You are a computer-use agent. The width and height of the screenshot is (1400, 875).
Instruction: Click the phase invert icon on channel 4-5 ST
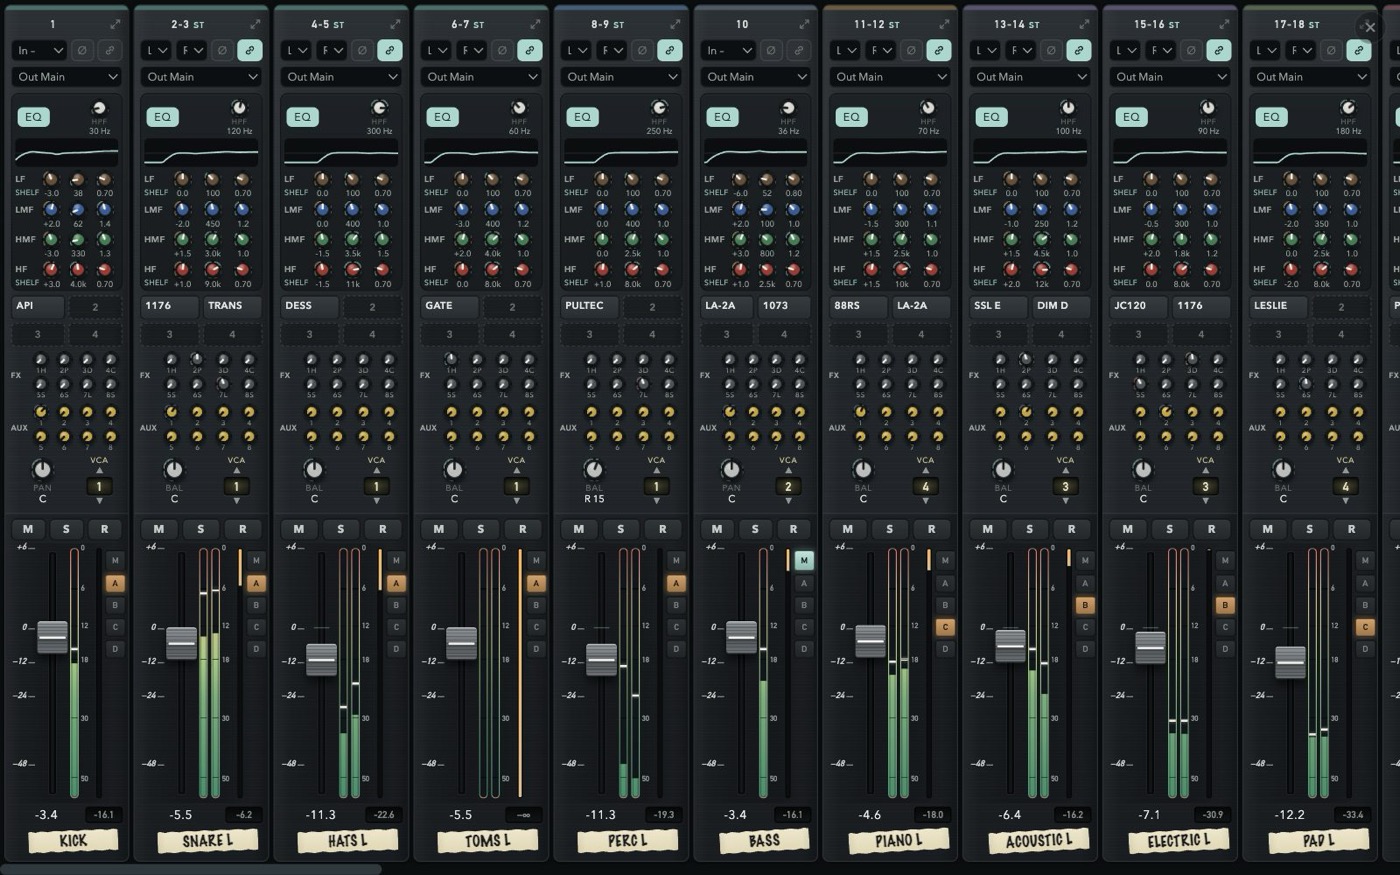click(362, 50)
